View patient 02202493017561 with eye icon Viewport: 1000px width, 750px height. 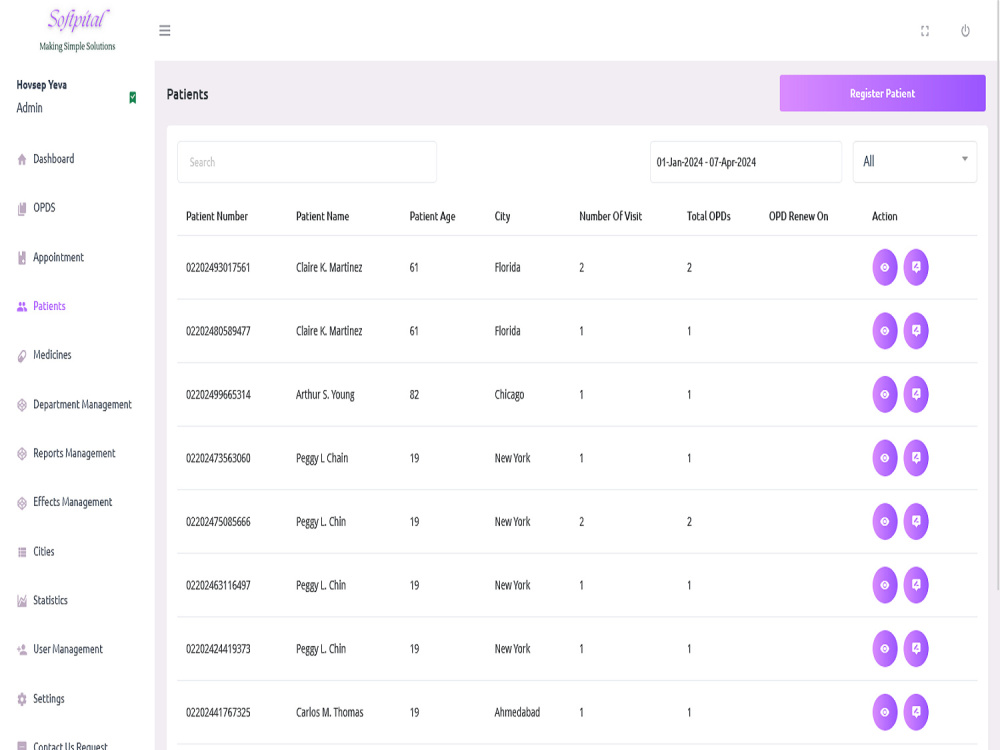885,267
